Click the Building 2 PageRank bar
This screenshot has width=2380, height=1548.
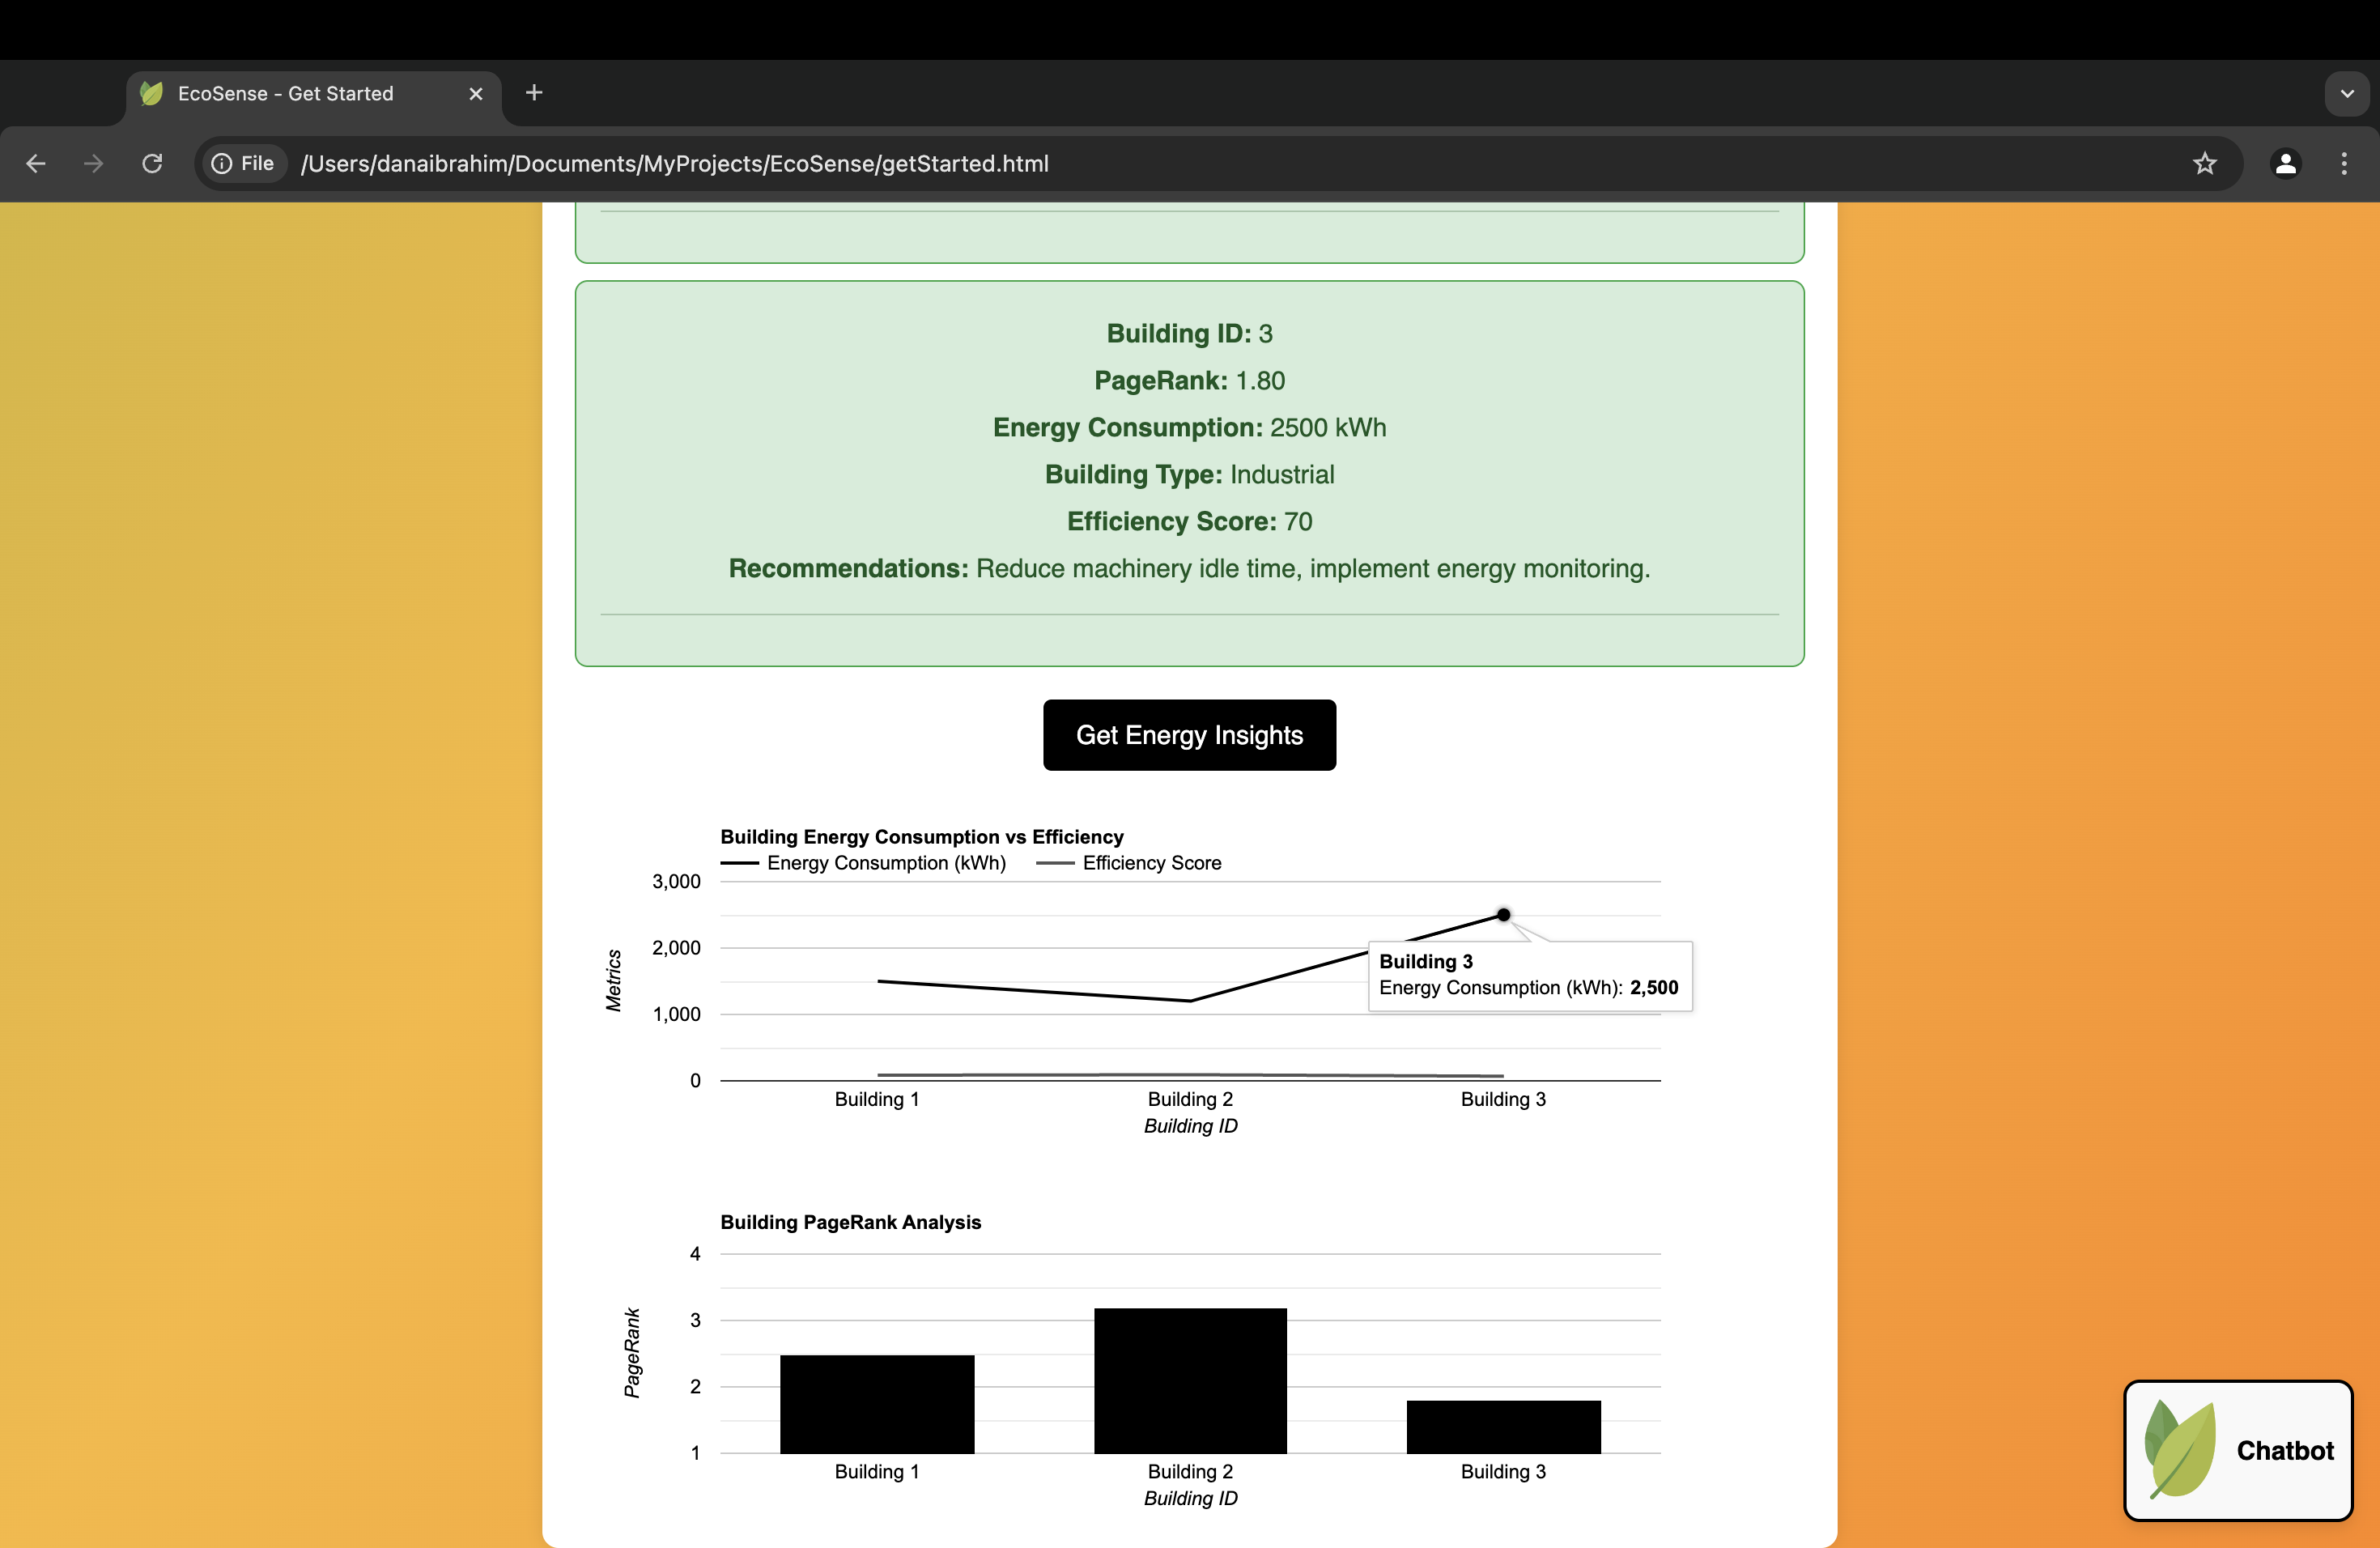pos(1190,1380)
